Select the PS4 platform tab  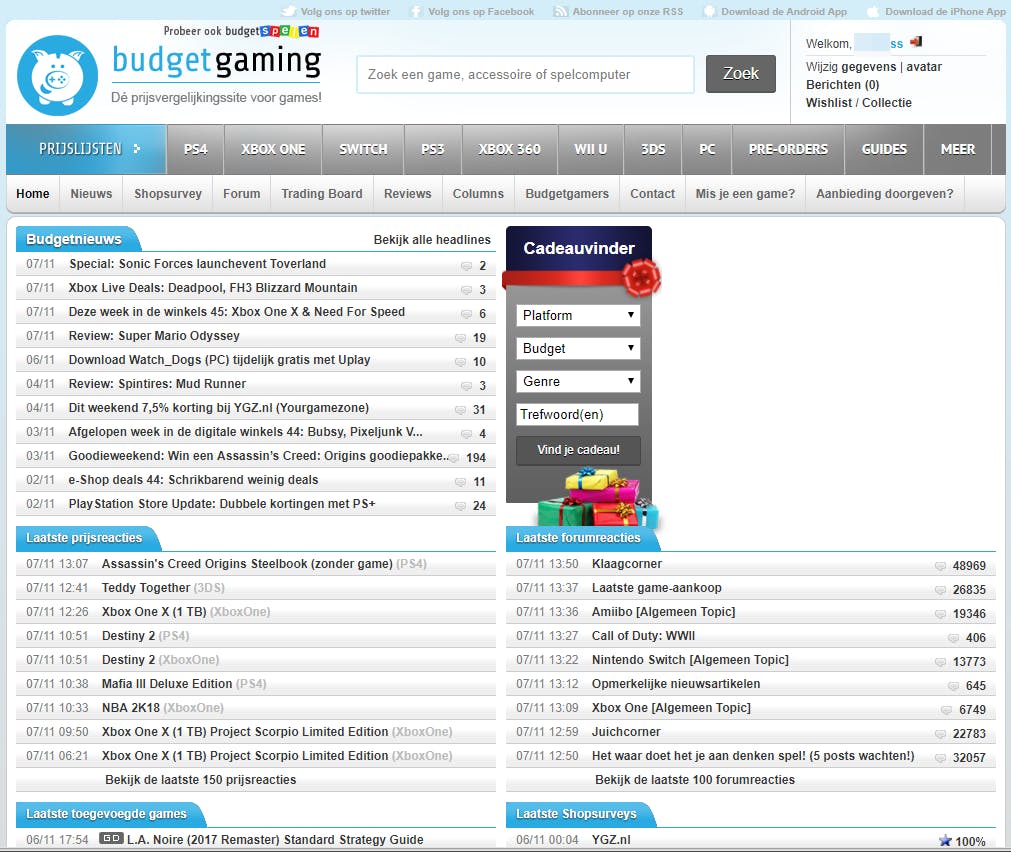click(195, 149)
